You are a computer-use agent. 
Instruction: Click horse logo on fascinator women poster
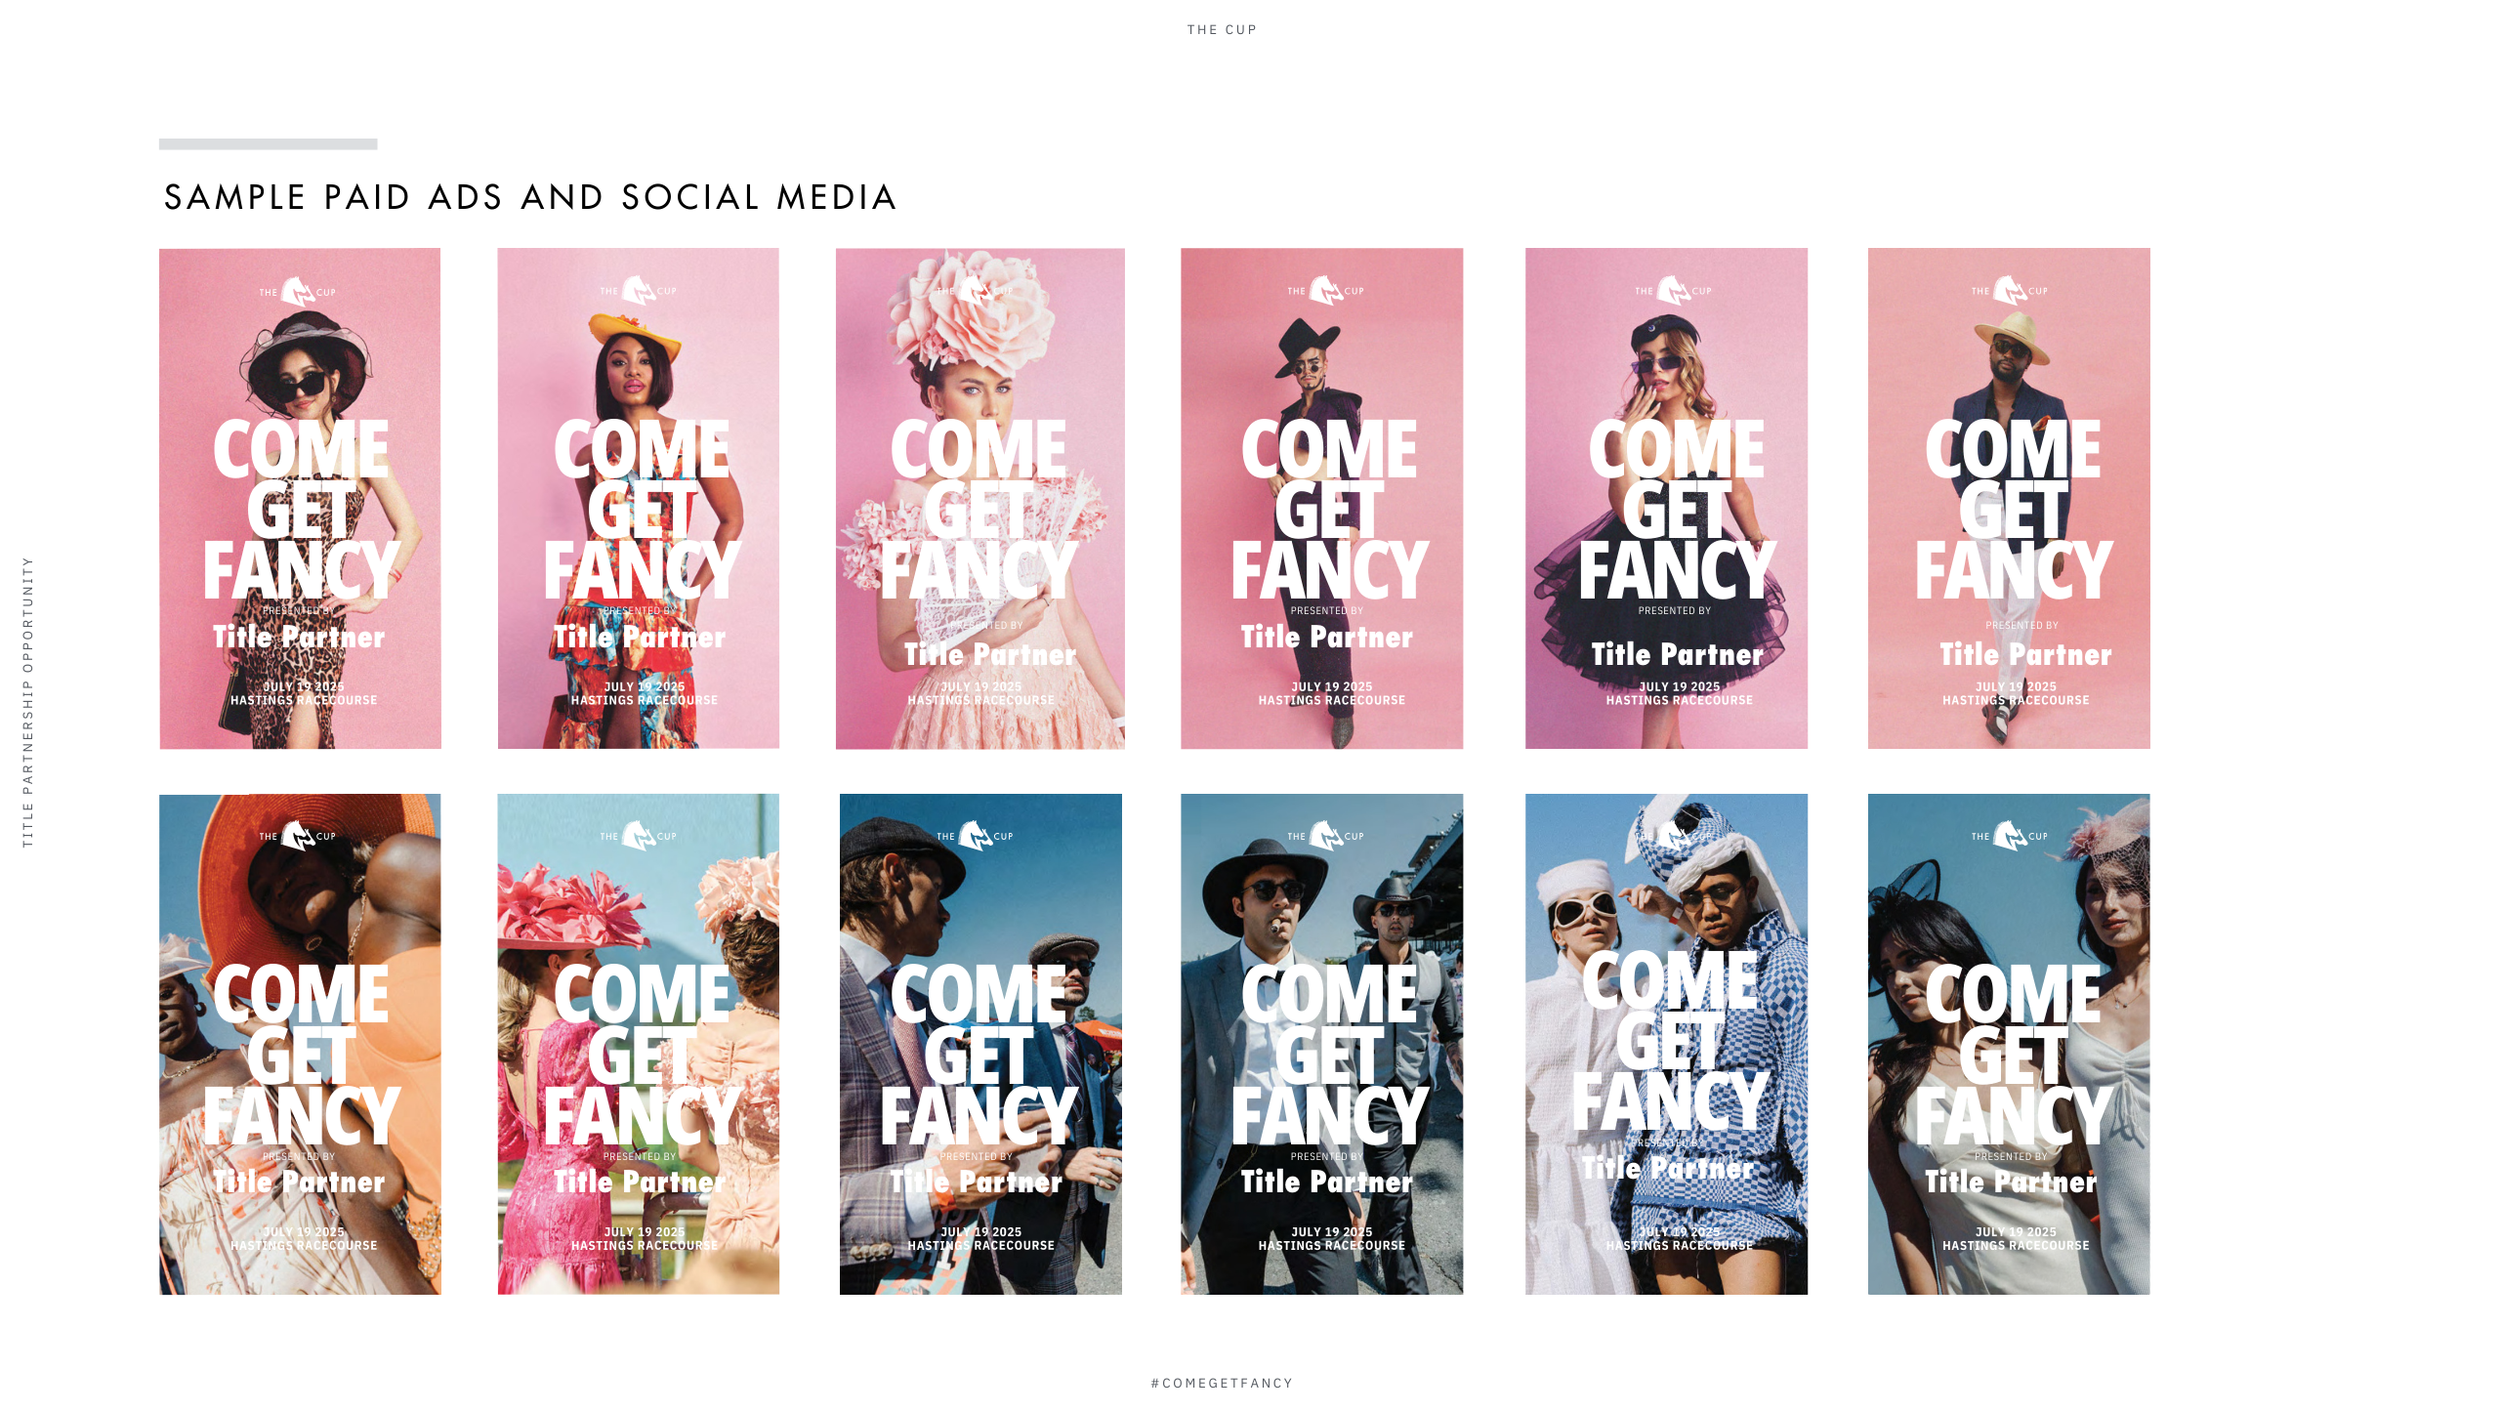[x=2009, y=836]
